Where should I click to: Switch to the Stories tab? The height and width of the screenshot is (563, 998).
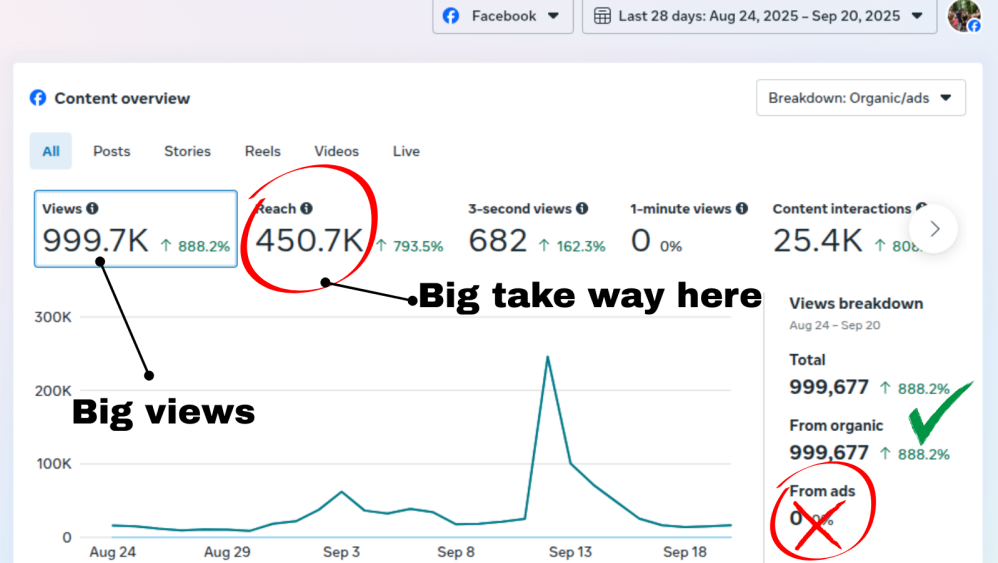(x=187, y=151)
